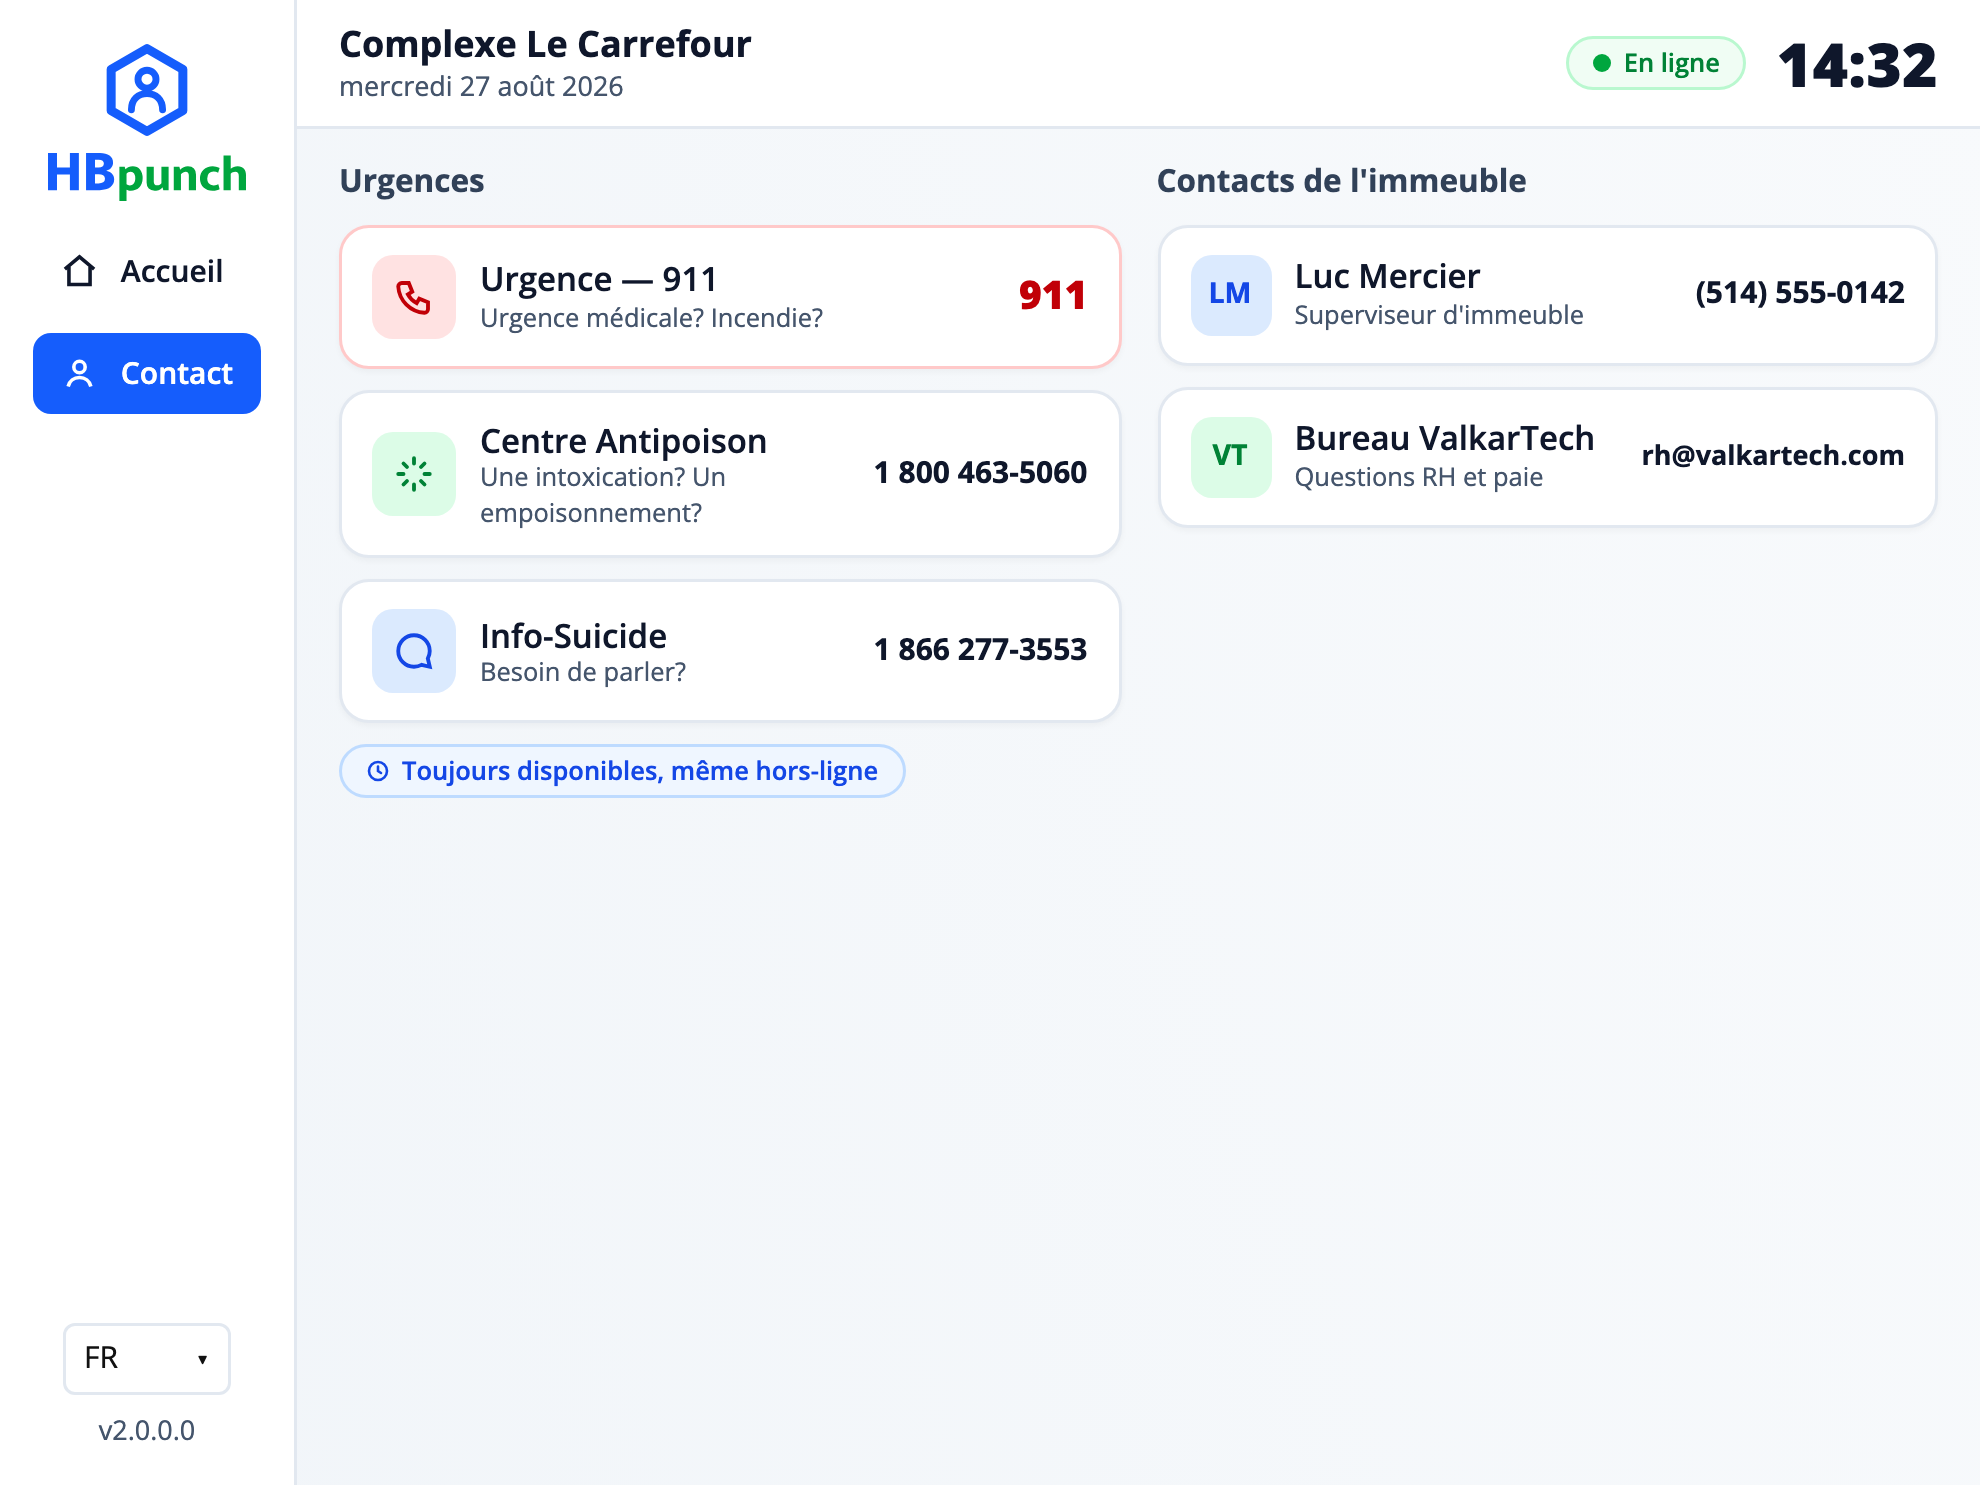Click the house icon beside Accueil

(x=80, y=271)
